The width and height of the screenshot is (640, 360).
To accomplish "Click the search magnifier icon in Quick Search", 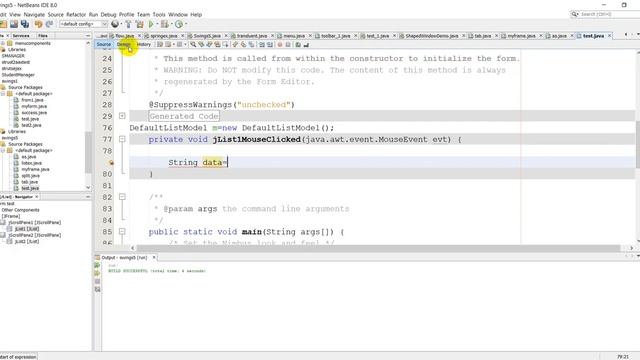I will [574, 14].
